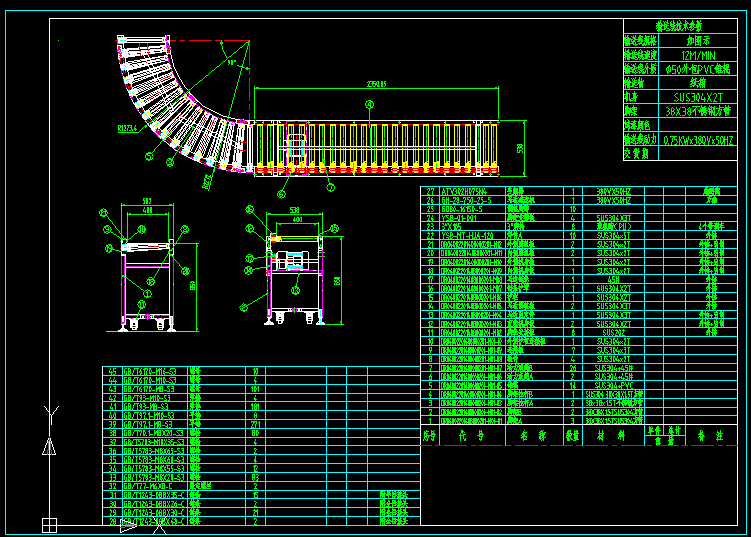Click the 90° angle dimension on the curve

[232, 62]
